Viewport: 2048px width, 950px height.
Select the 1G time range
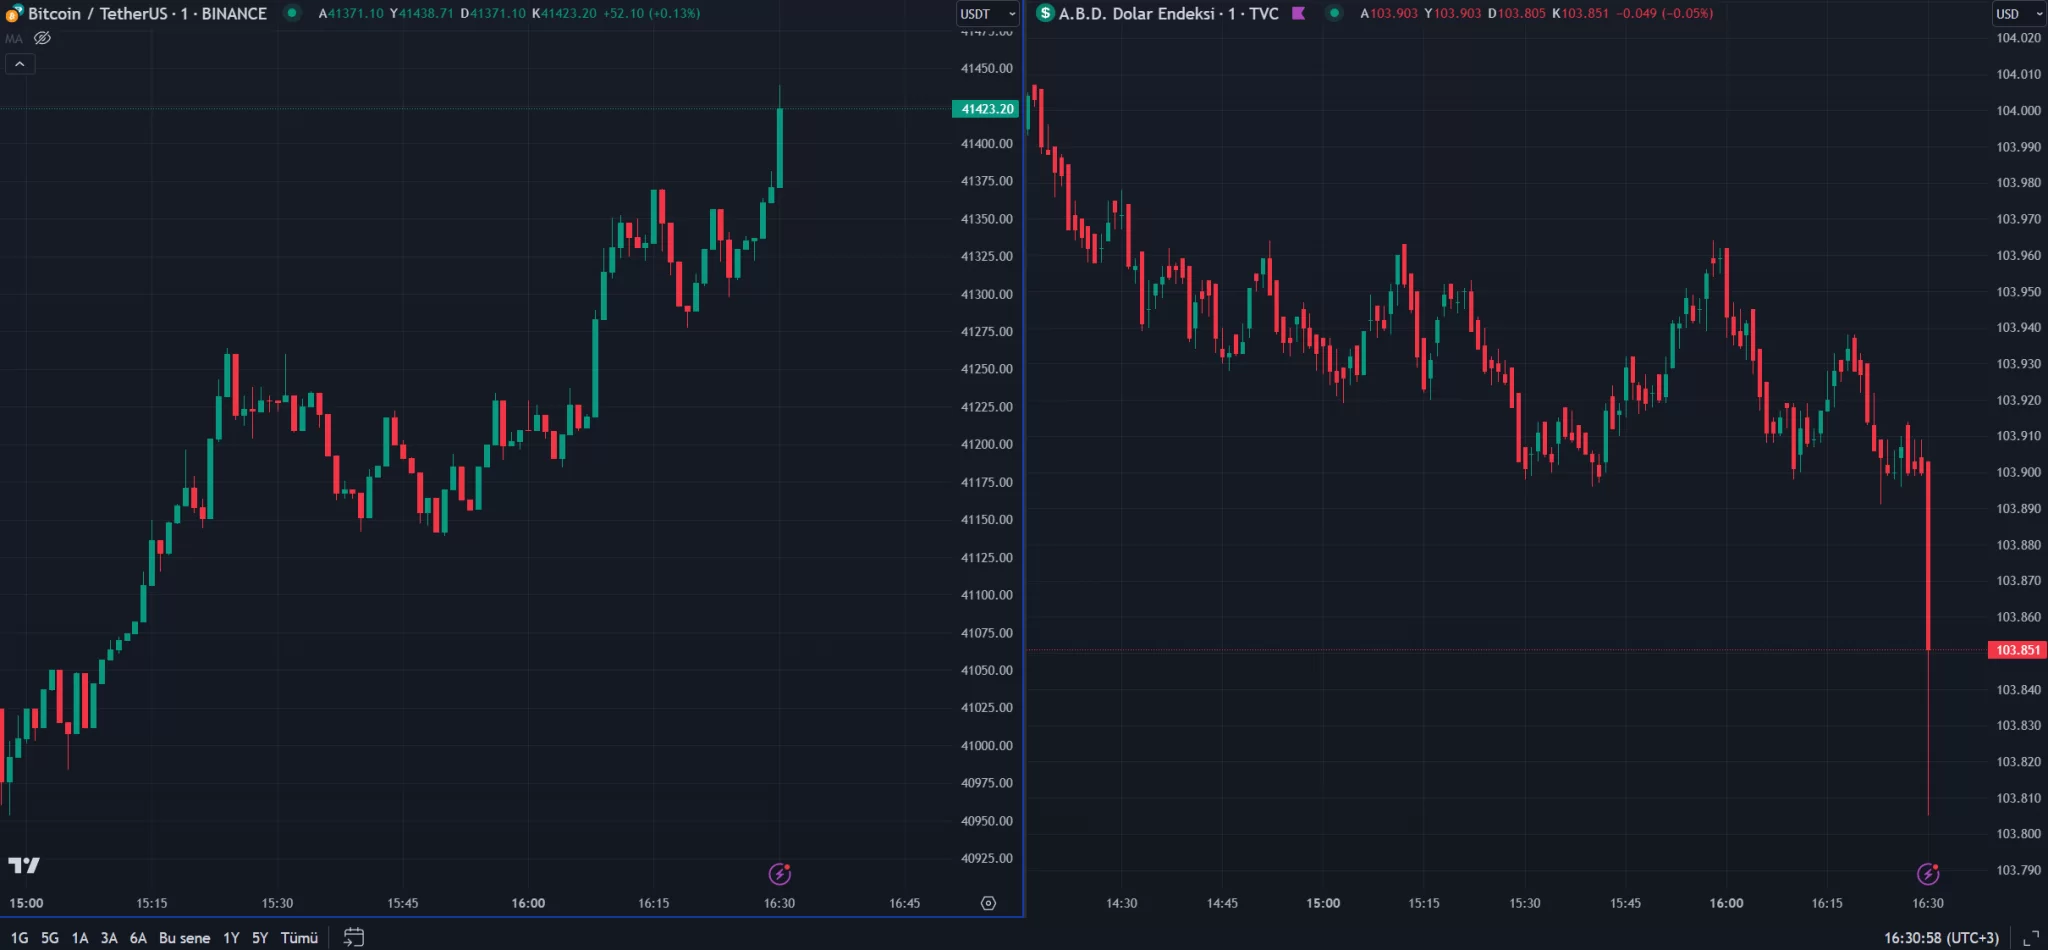19,938
